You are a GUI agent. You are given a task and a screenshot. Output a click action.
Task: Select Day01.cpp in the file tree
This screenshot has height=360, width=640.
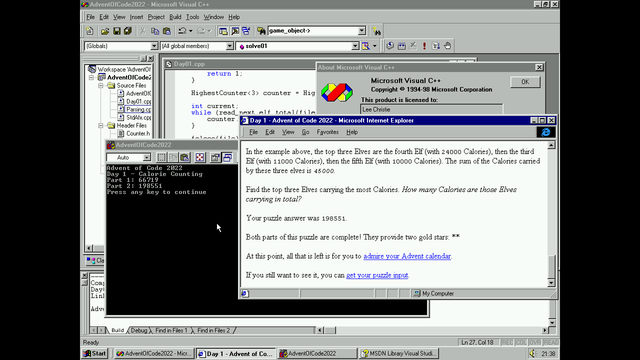coord(138,102)
